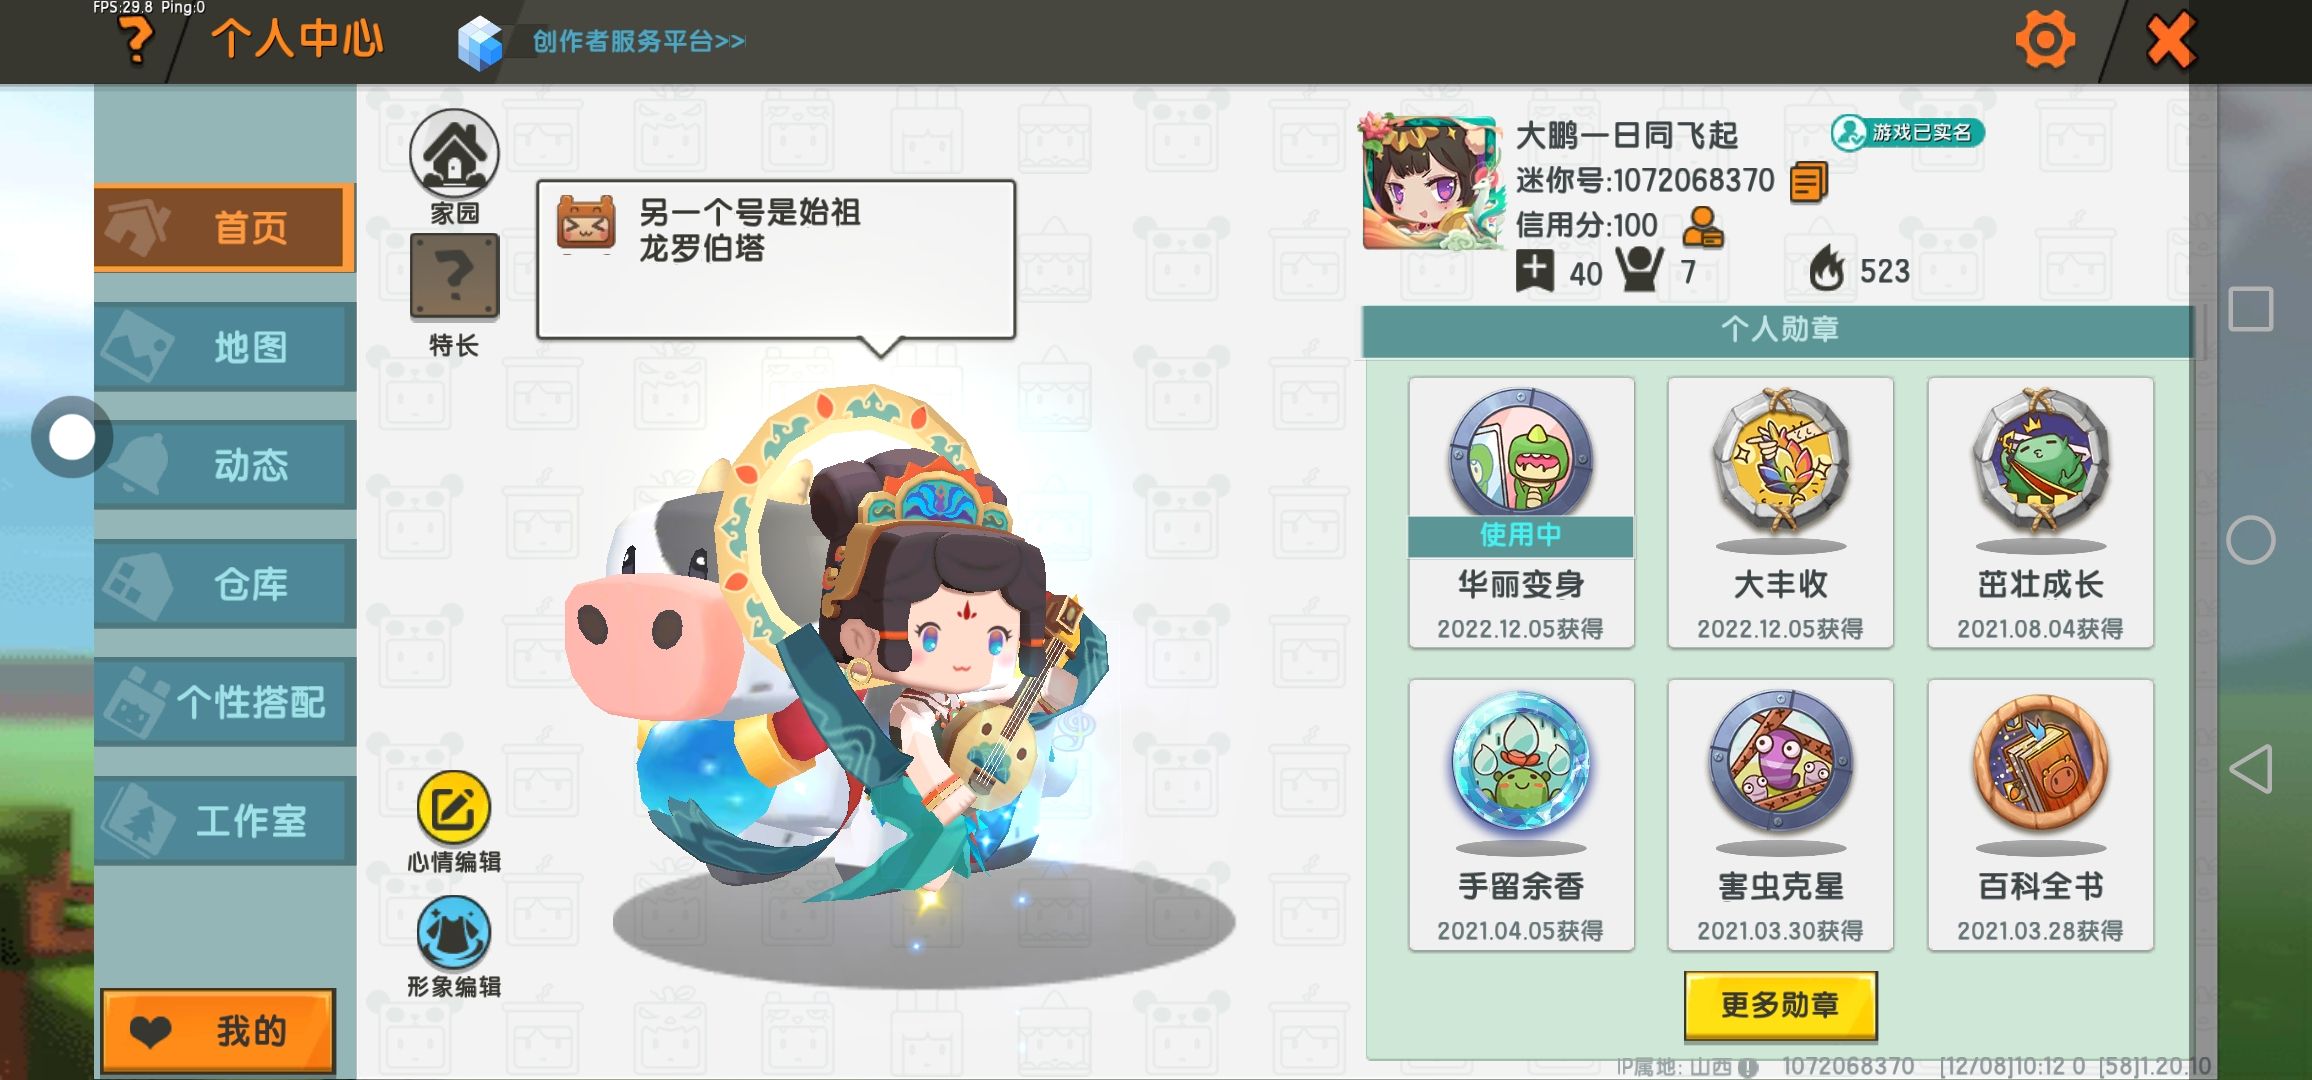This screenshot has height=1080, width=2312.
Task: Open 心情编辑 mood edit icon
Action: click(x=454, y=808)
